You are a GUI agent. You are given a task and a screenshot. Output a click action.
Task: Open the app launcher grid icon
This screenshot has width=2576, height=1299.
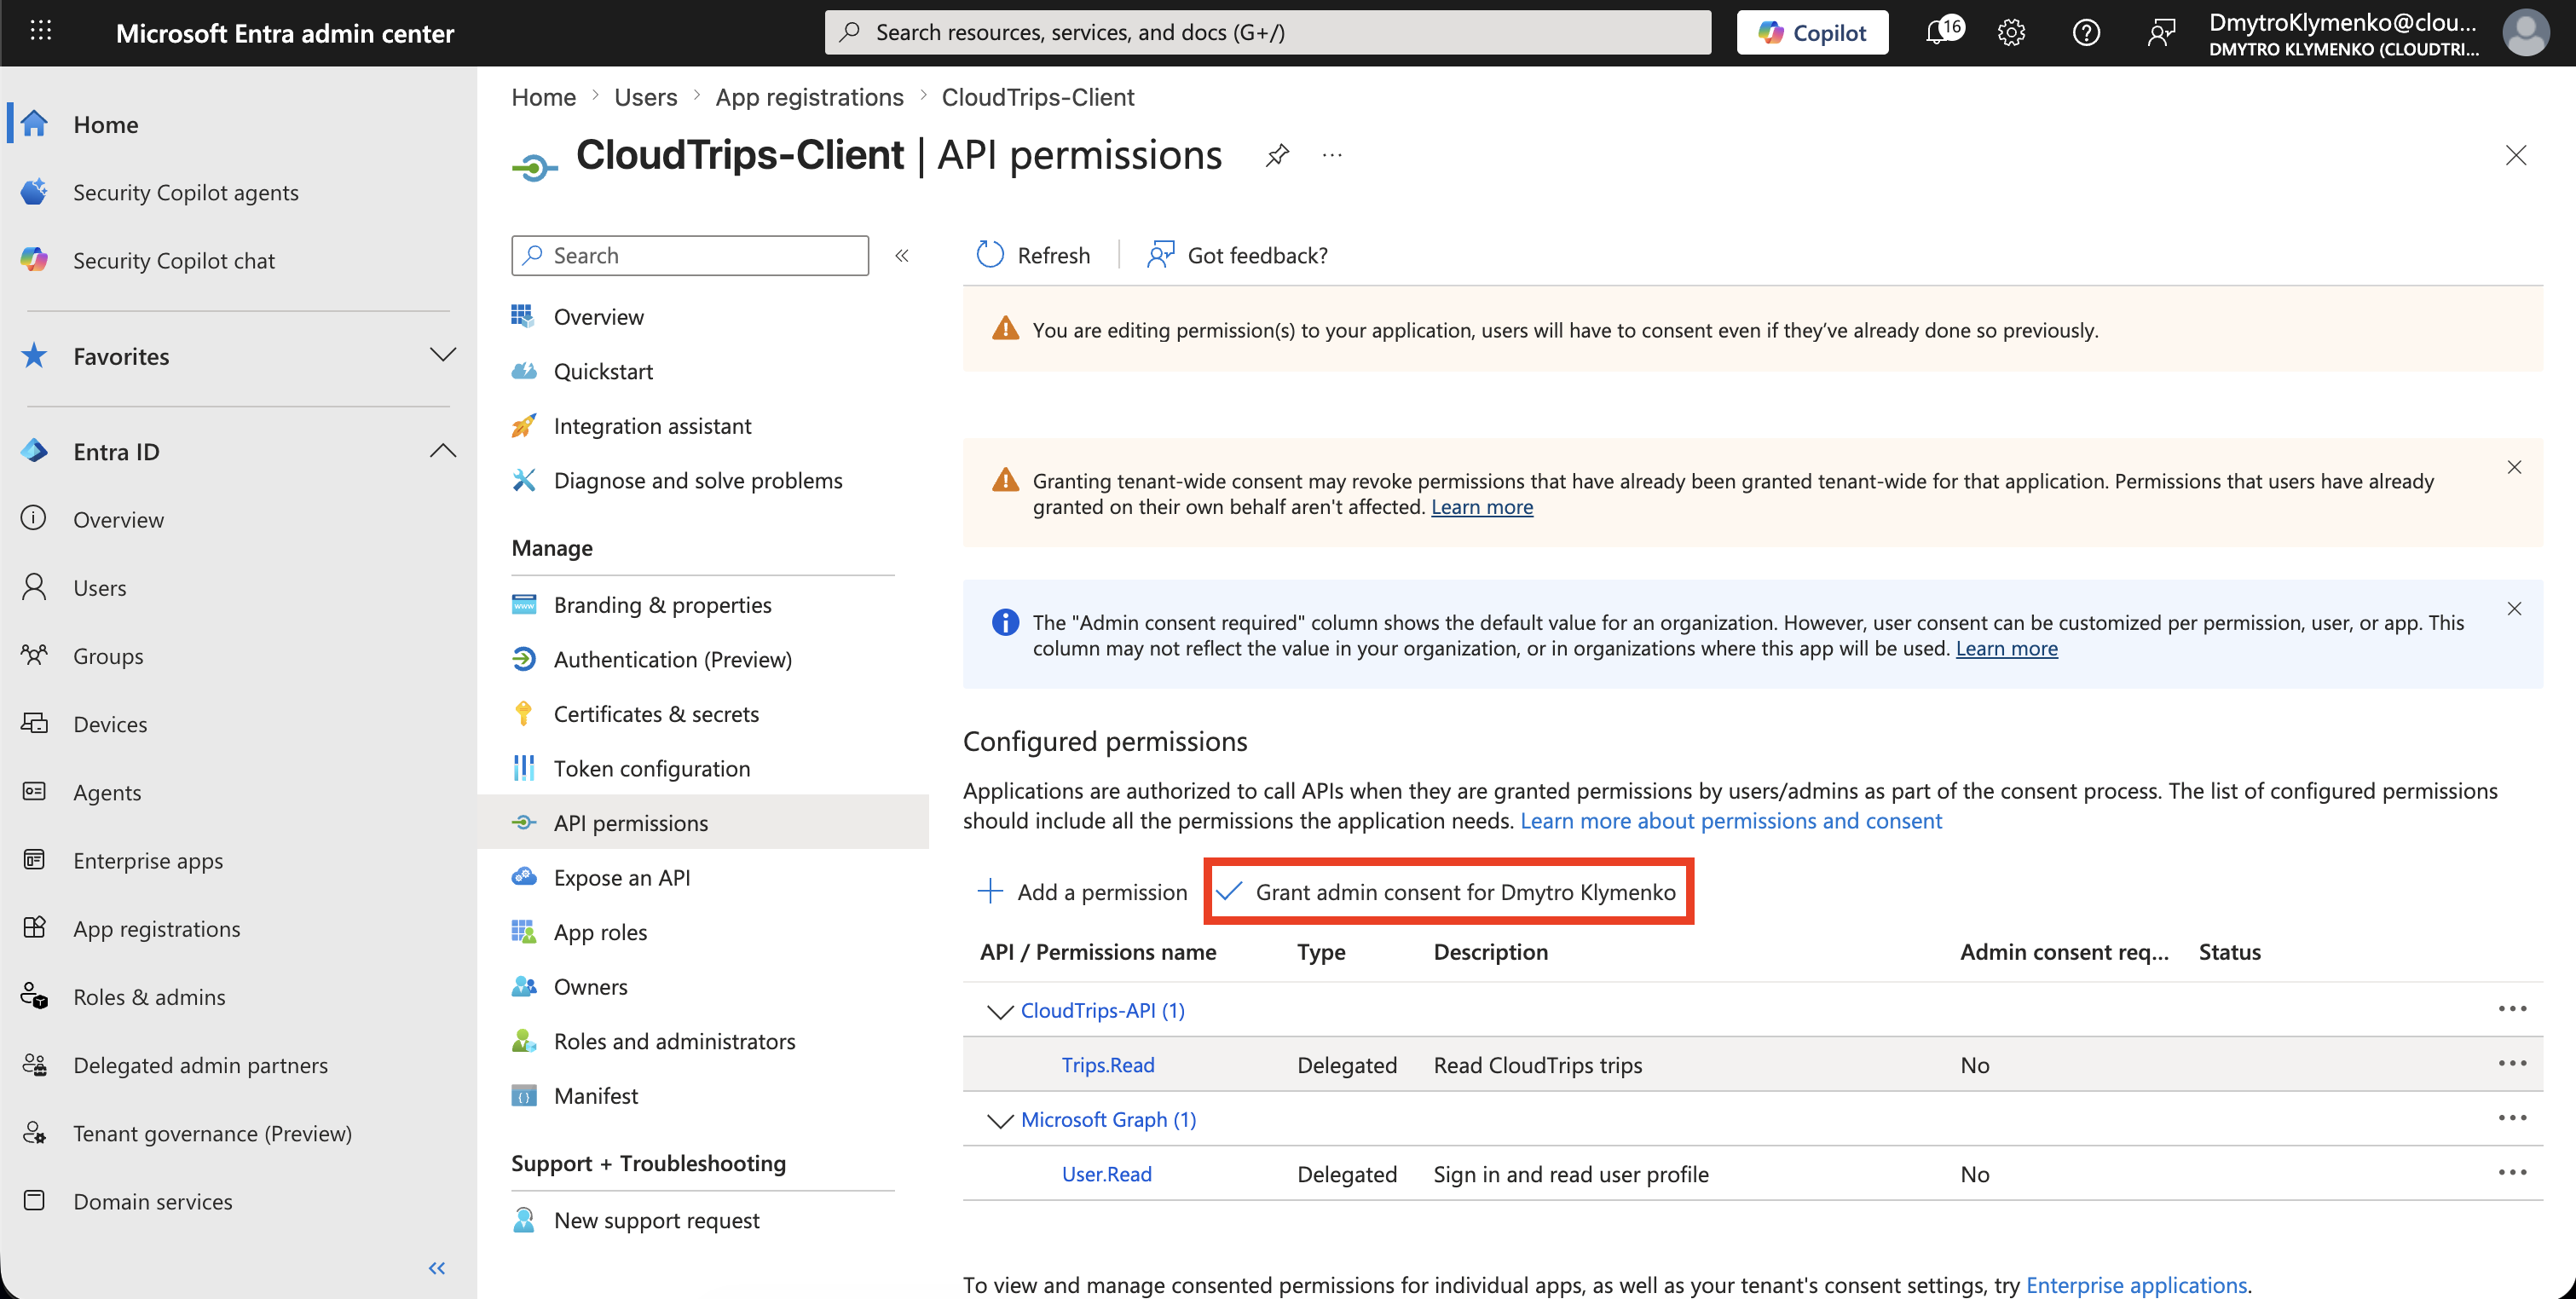(x=41, y=32)
